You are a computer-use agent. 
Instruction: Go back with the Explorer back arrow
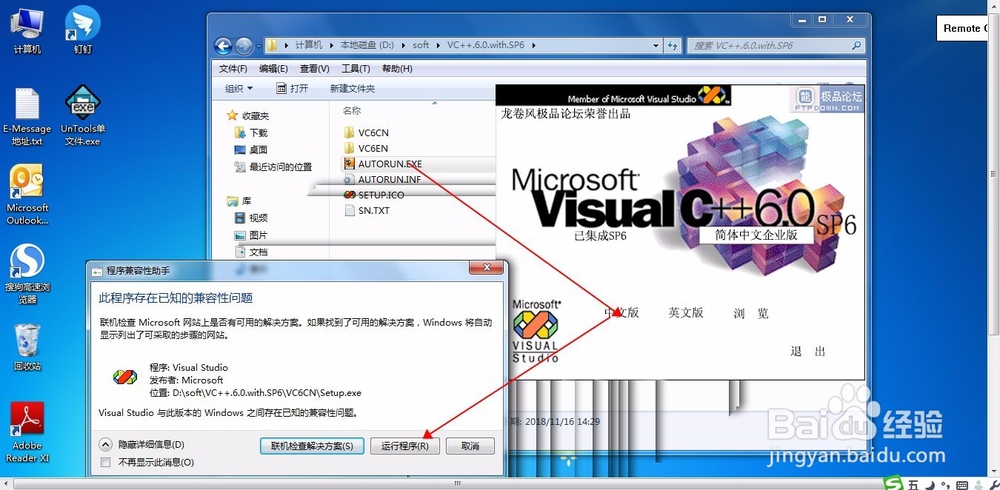click(x=223, y=46)
